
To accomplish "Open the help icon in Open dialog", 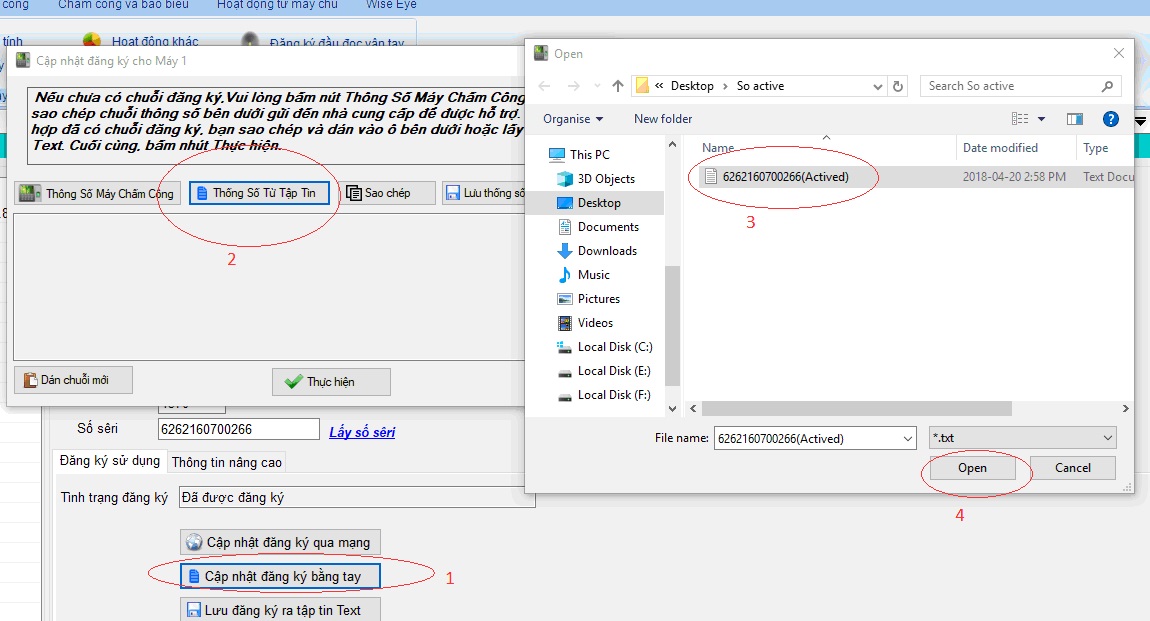I will pos(1110,119).
